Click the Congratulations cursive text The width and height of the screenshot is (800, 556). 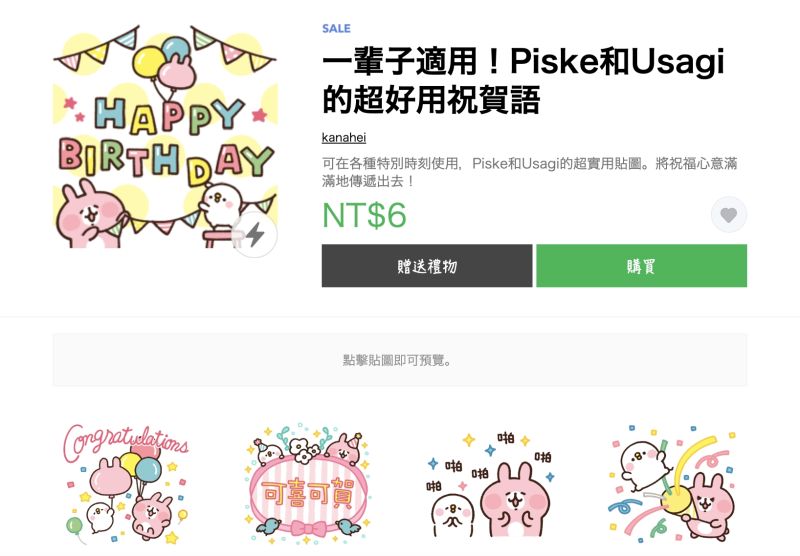coord(126,441)
